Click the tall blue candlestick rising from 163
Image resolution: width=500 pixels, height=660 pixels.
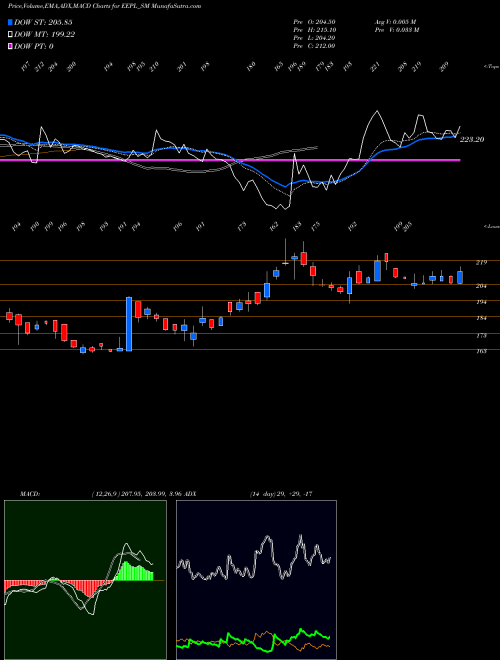coord(129,324)
